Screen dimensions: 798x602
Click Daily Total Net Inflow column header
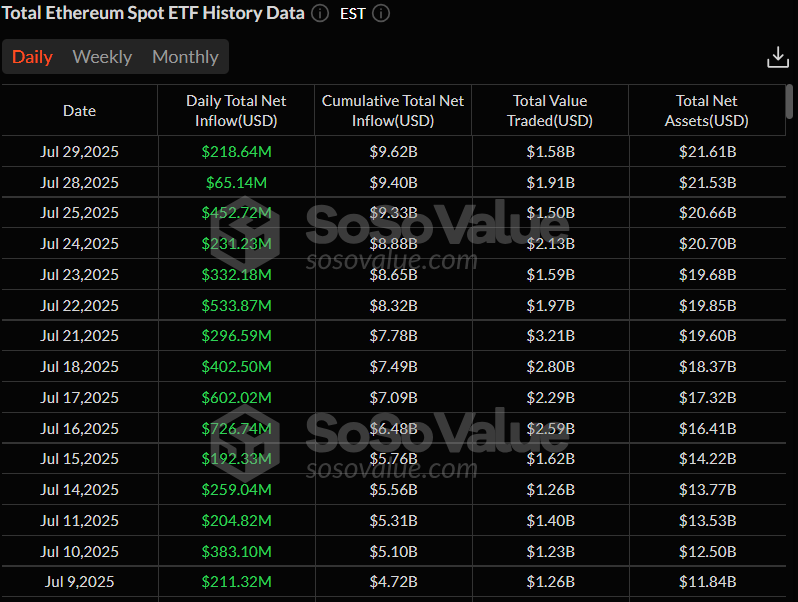click(236, 110)
